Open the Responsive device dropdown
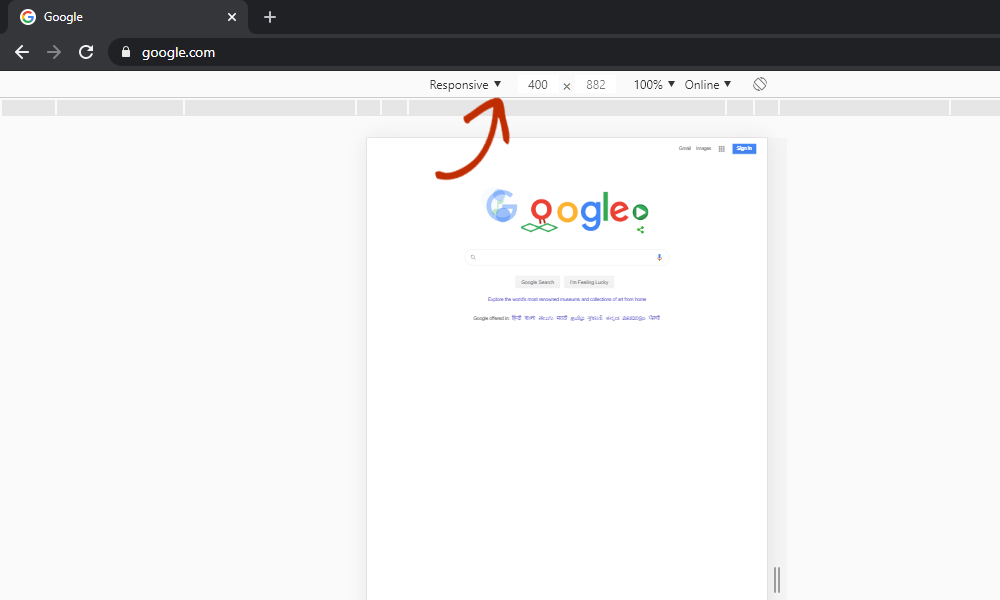 (465, 85)
